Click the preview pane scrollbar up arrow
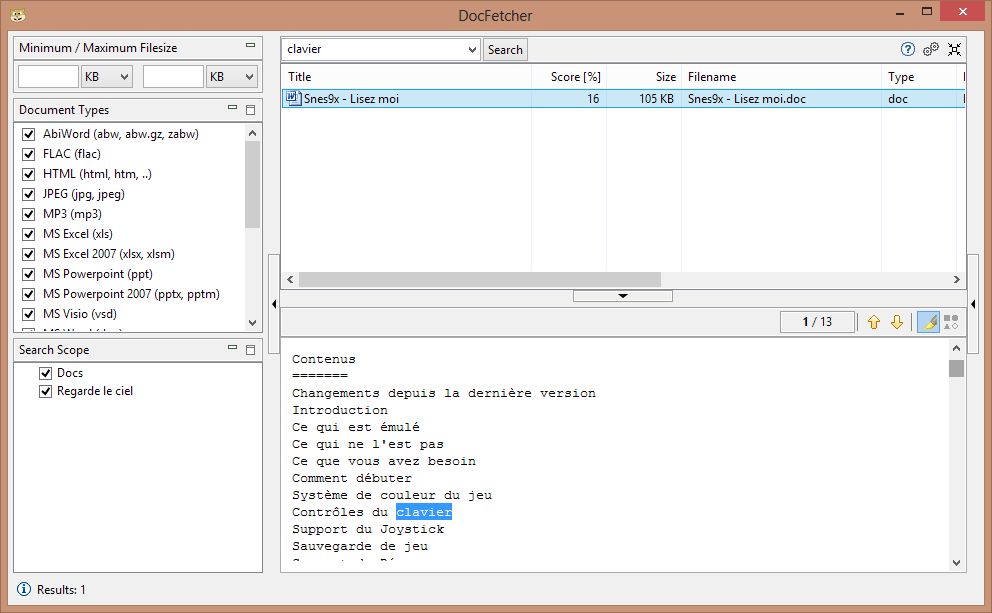 pos(957,348)
